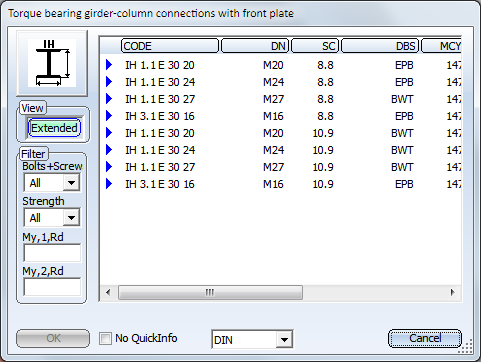Select code IH 1.1 E 30 27 with strength 10.9

click(x=160, y=167)
